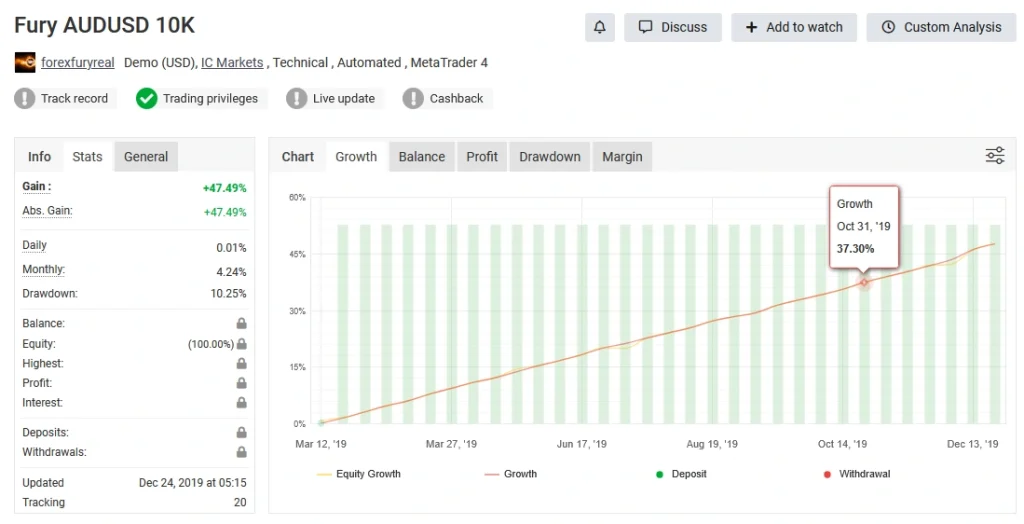Click the 37.30% value in the tooltip
The image size is (1024, 524).
tap(856, 249)
